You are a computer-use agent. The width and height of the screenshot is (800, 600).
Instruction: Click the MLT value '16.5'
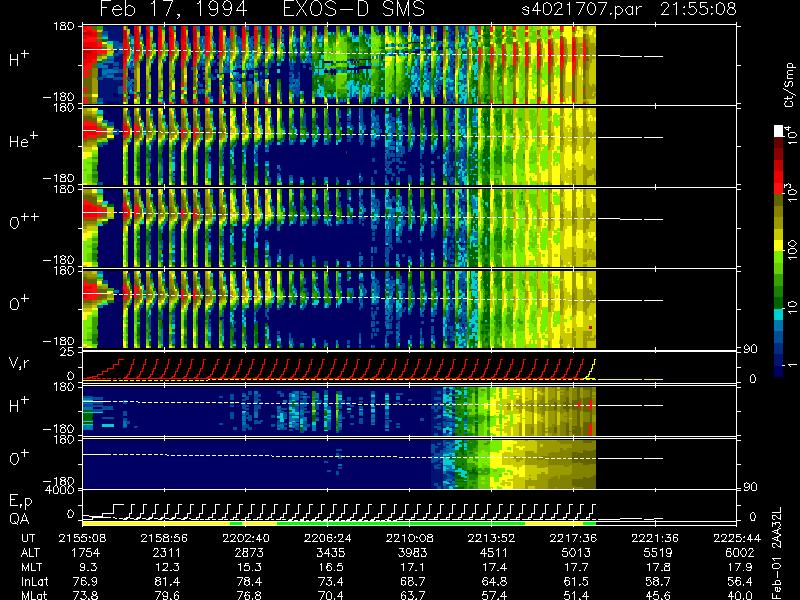pos(331,567)
